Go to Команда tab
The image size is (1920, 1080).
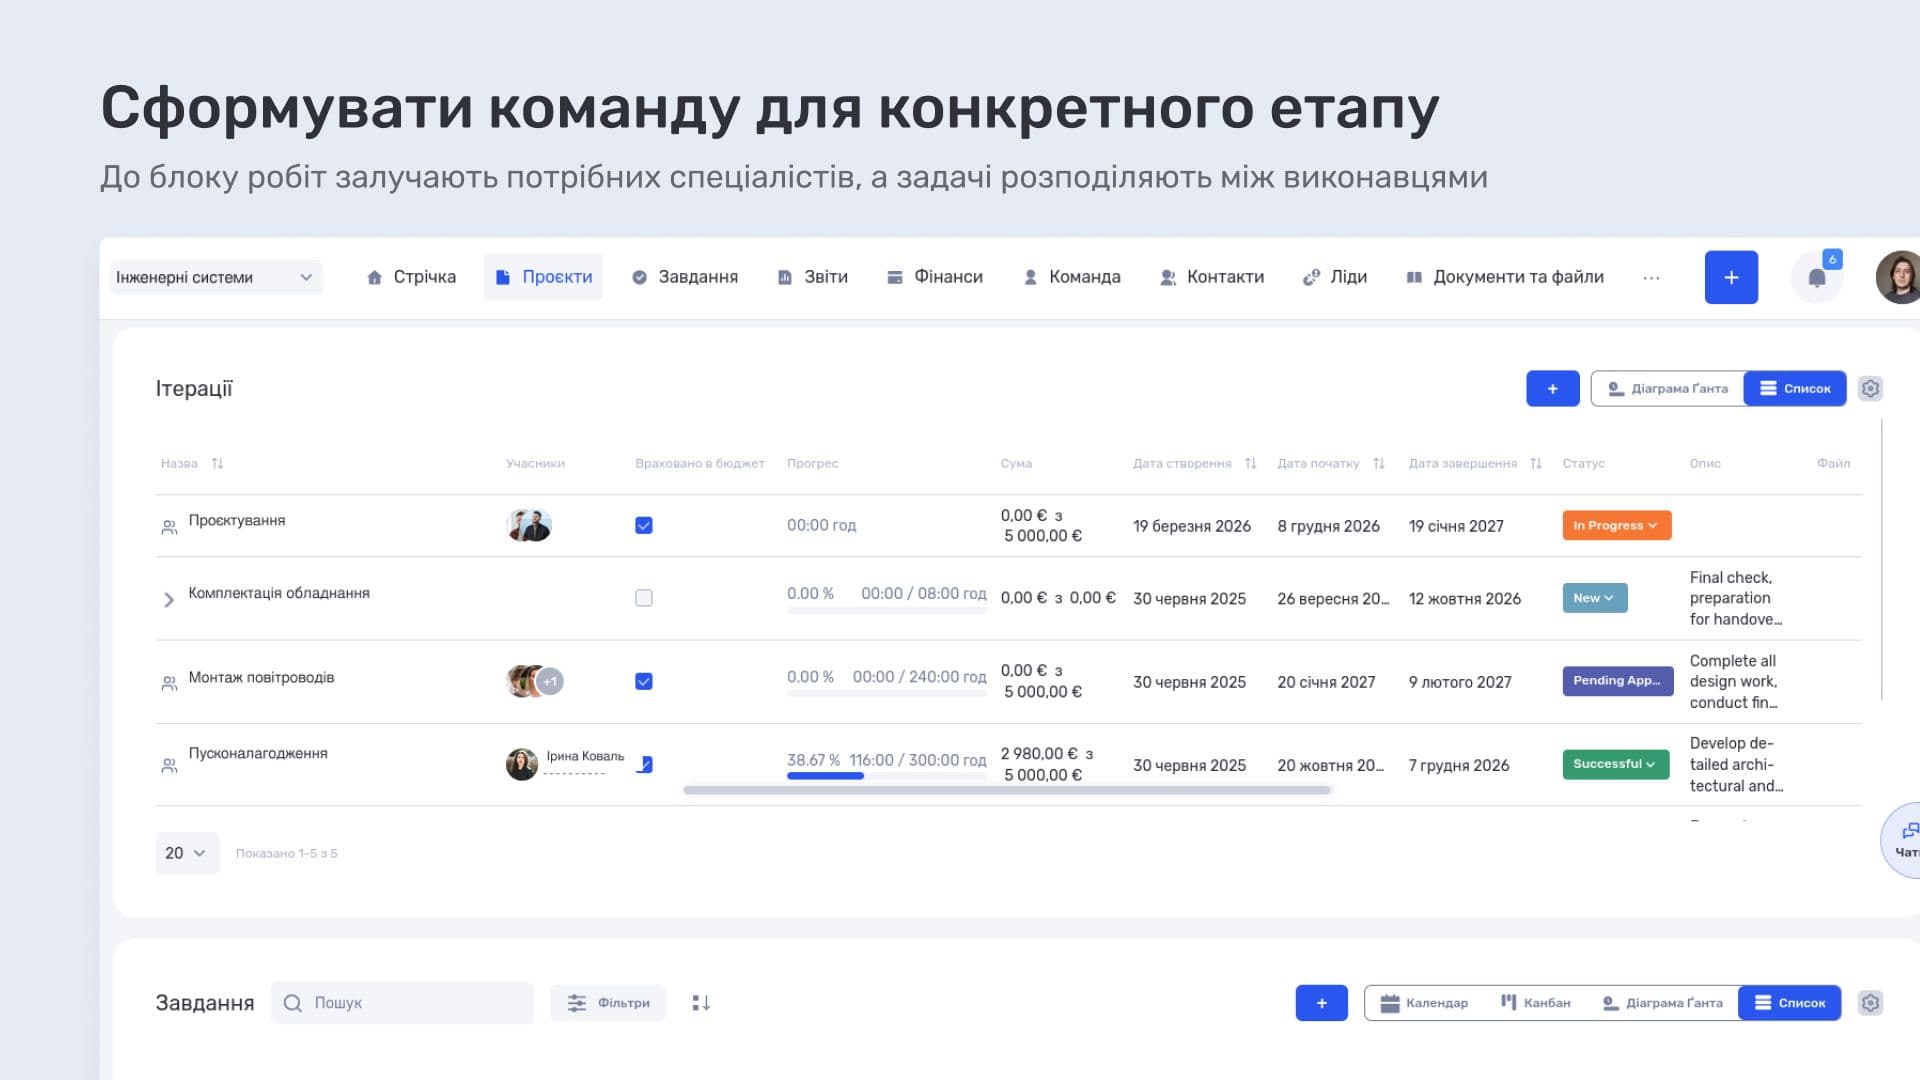(1072, 277)
